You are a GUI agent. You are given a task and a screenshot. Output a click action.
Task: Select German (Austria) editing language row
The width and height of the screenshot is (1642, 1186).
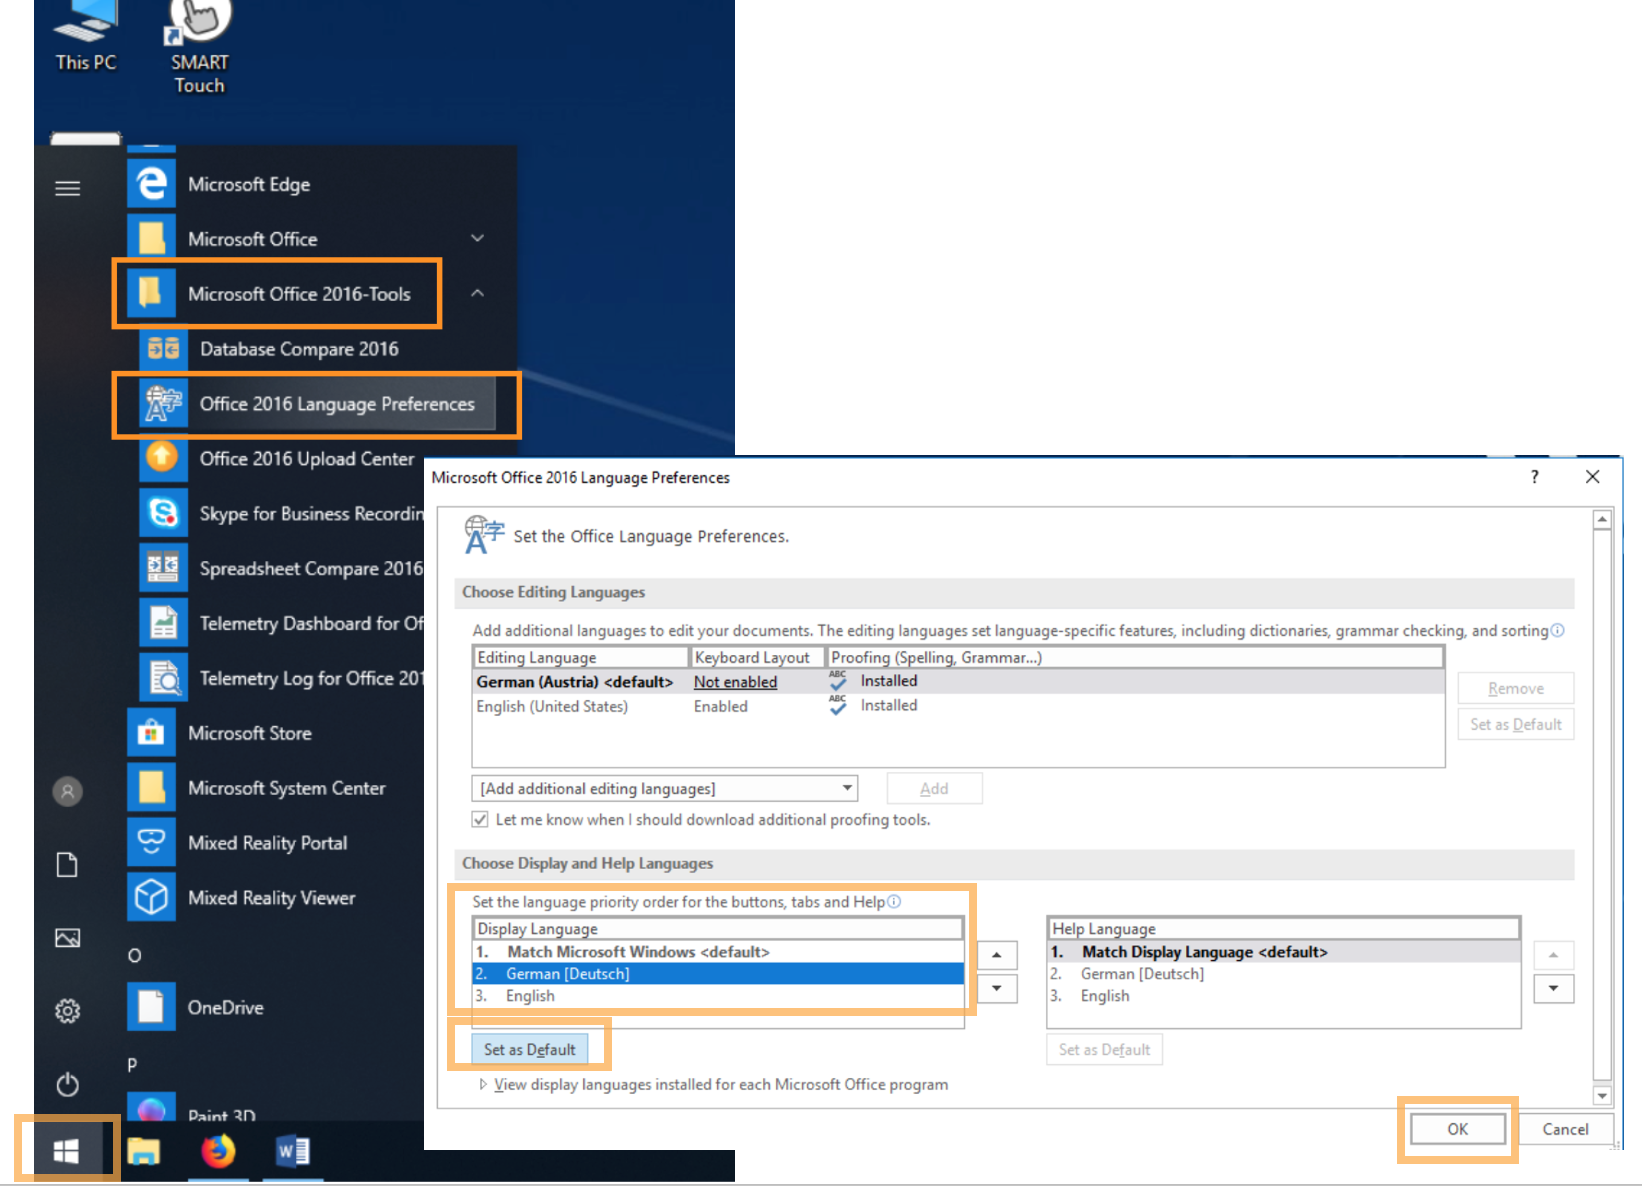pos(958,681)
